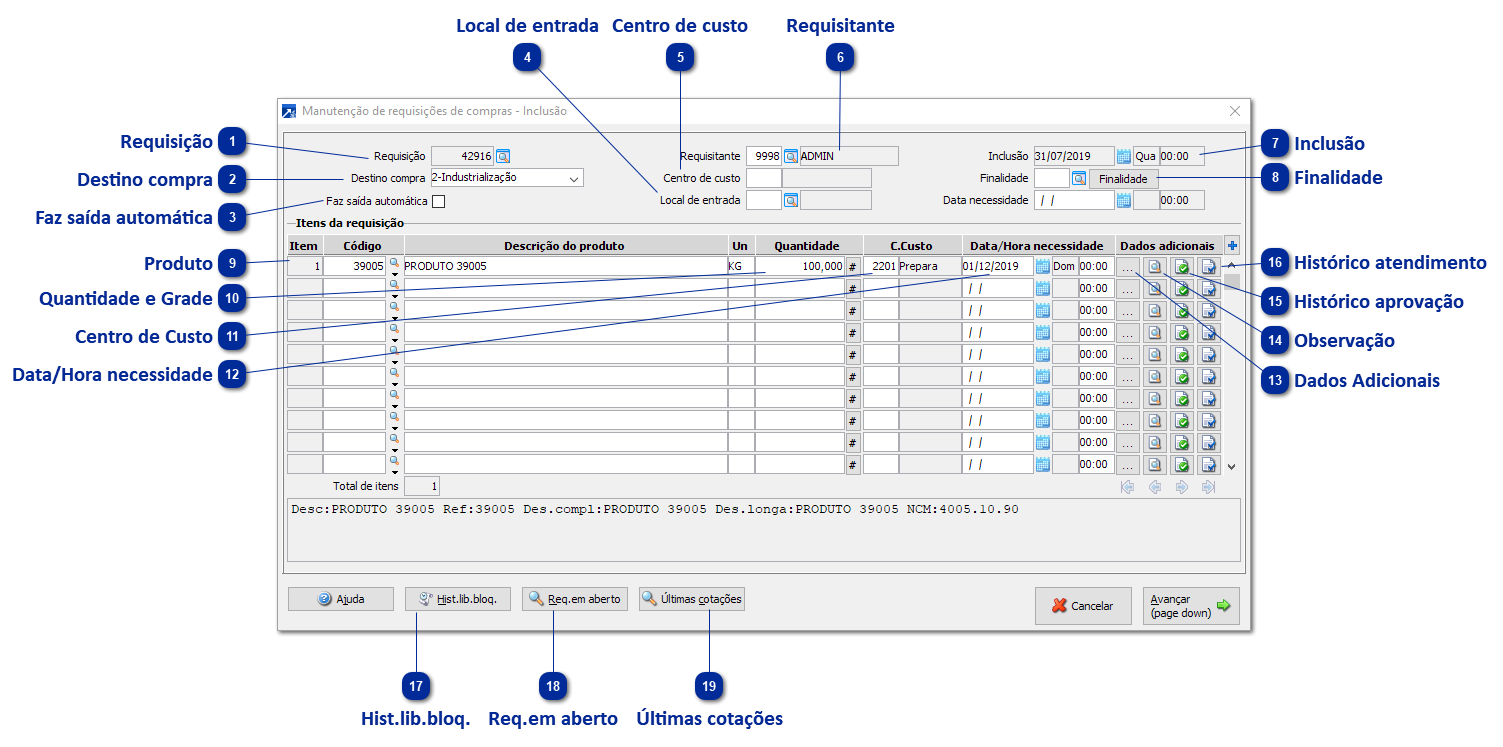
Task: Open the Finalidade search lookup icon
Action: point(1079,178)
